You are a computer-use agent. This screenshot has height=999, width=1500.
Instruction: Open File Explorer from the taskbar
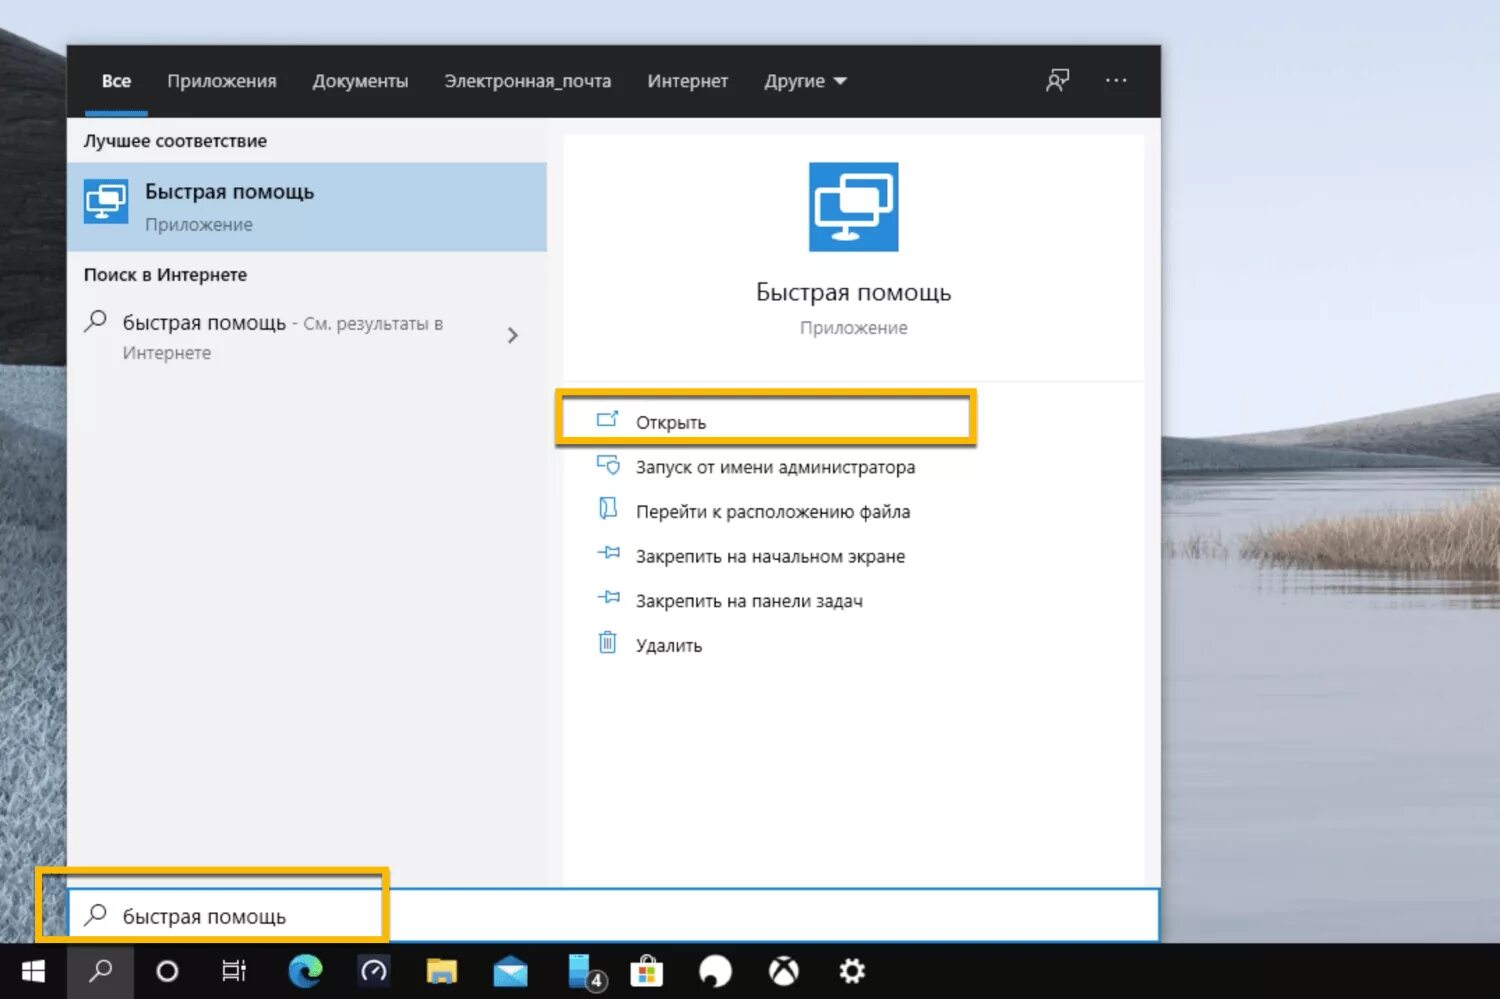pos(442,971)
